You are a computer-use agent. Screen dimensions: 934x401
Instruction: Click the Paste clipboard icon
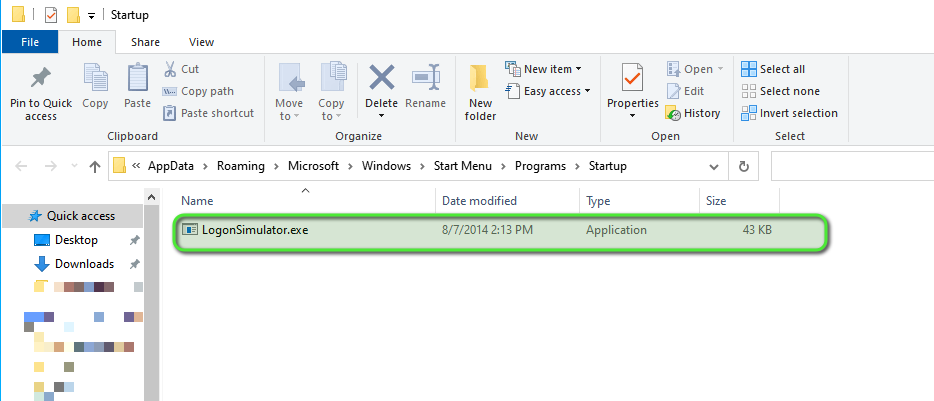pos(137,79)
